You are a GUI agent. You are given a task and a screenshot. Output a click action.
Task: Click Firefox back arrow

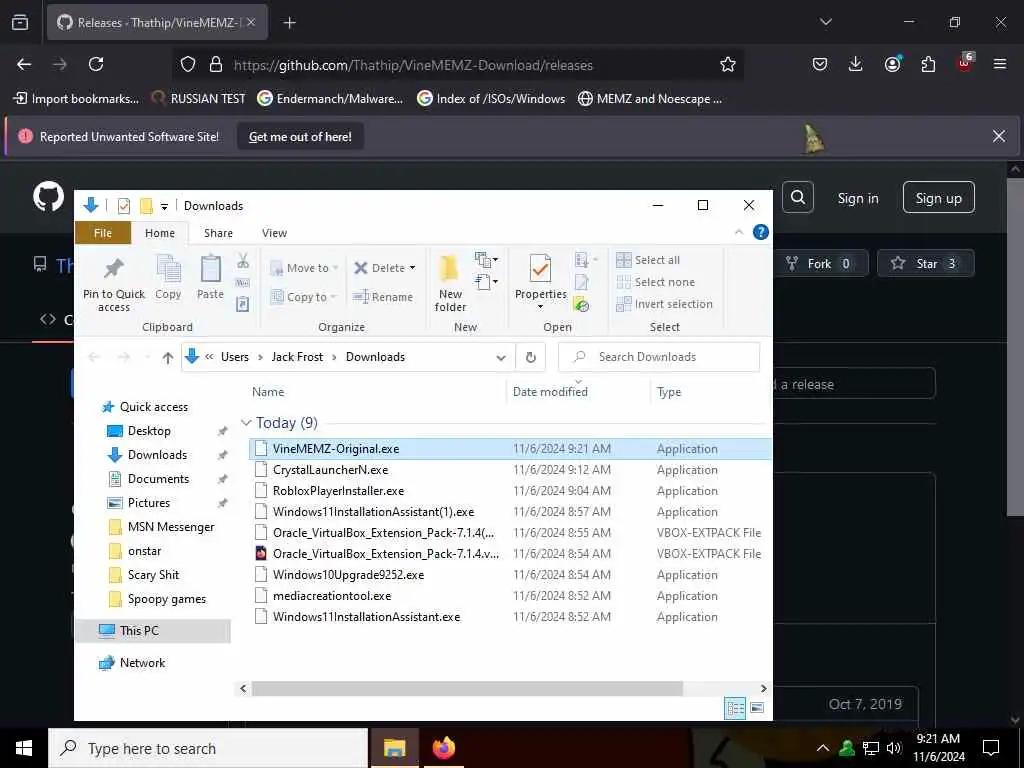pyautogui.click(x=24, y=64)
